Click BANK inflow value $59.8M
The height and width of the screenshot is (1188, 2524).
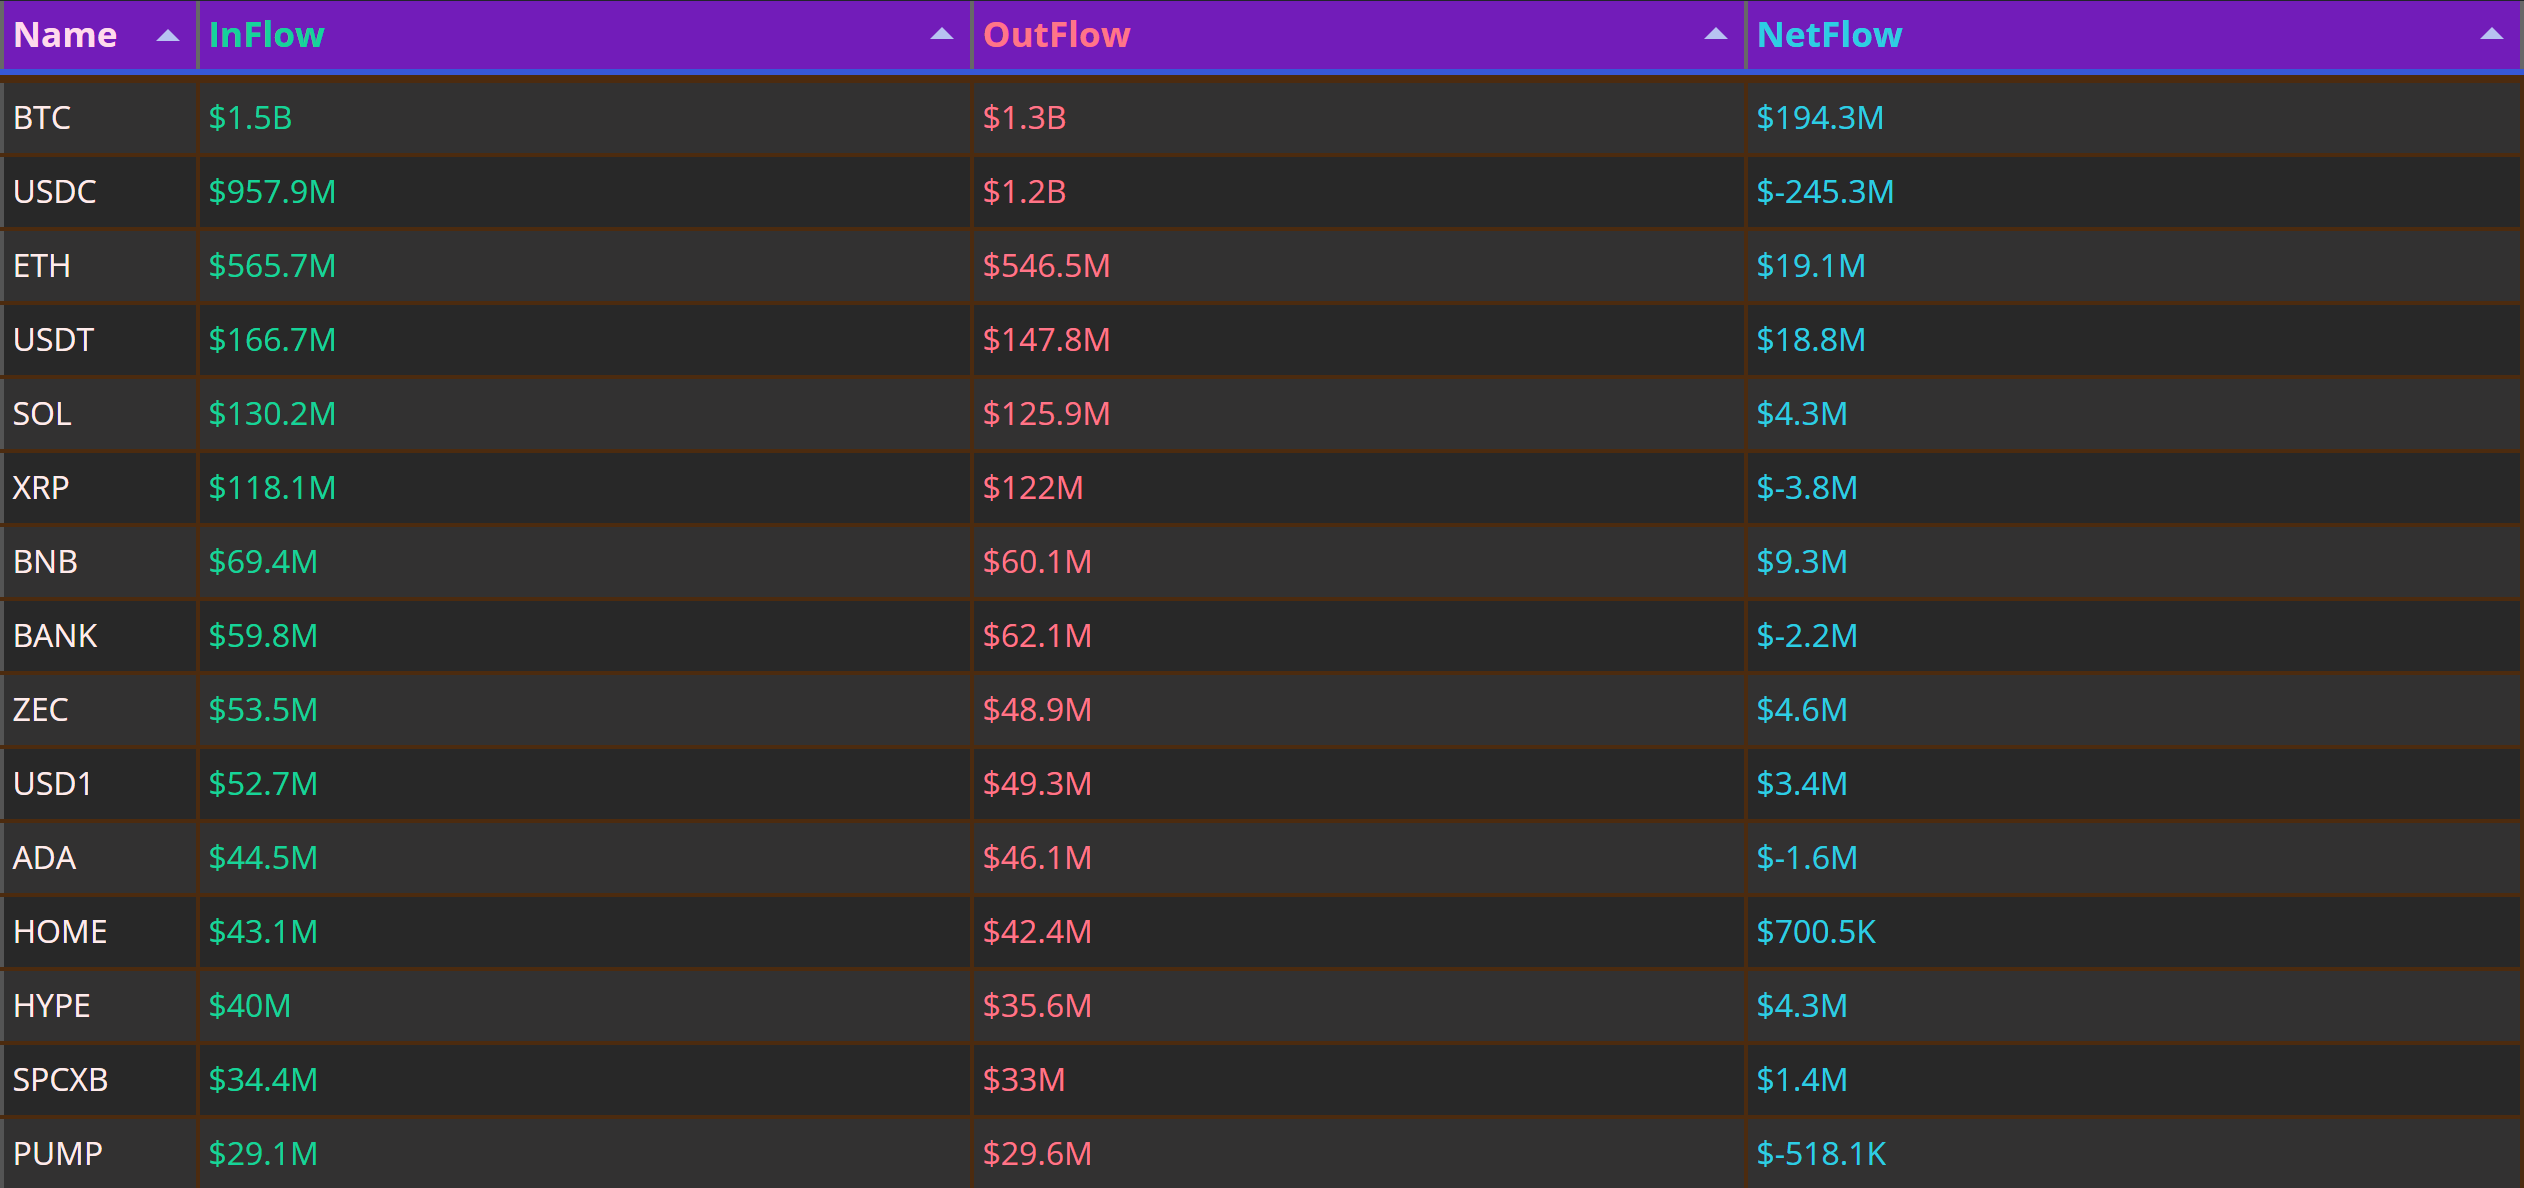pyautogui.click(x=263, y=636)
